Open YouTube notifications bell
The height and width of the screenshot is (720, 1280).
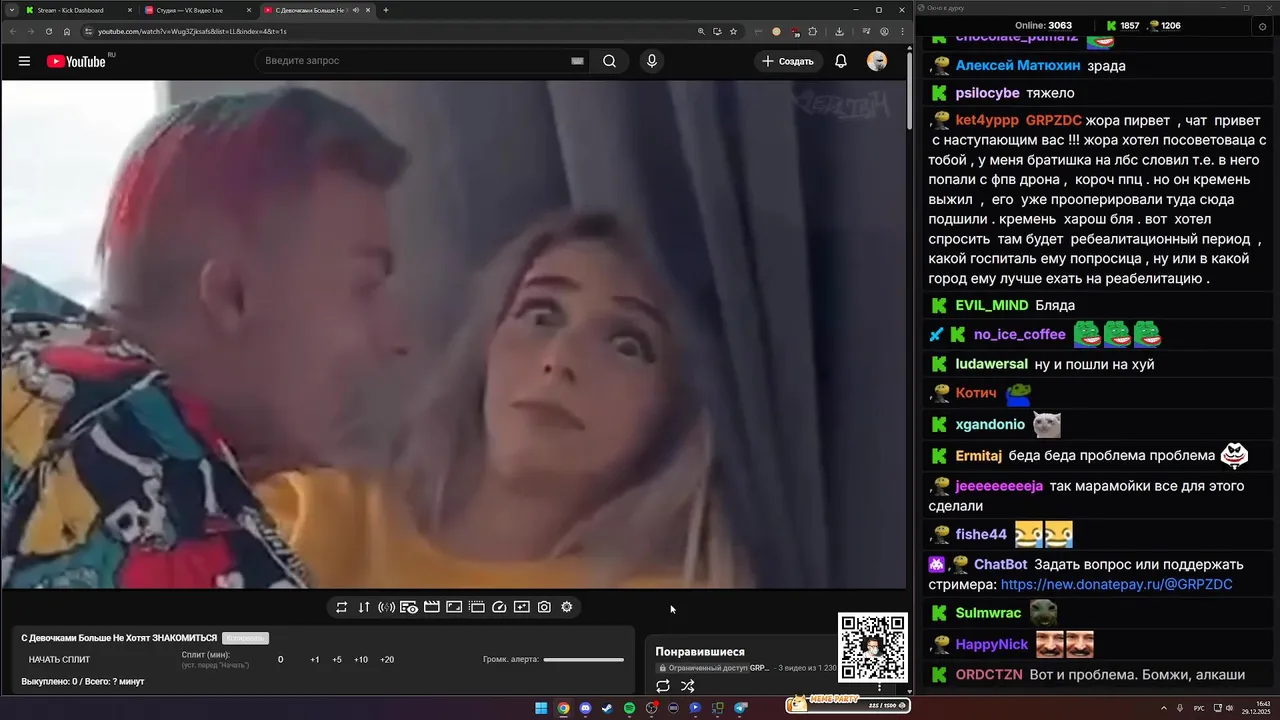click(841, 61)
